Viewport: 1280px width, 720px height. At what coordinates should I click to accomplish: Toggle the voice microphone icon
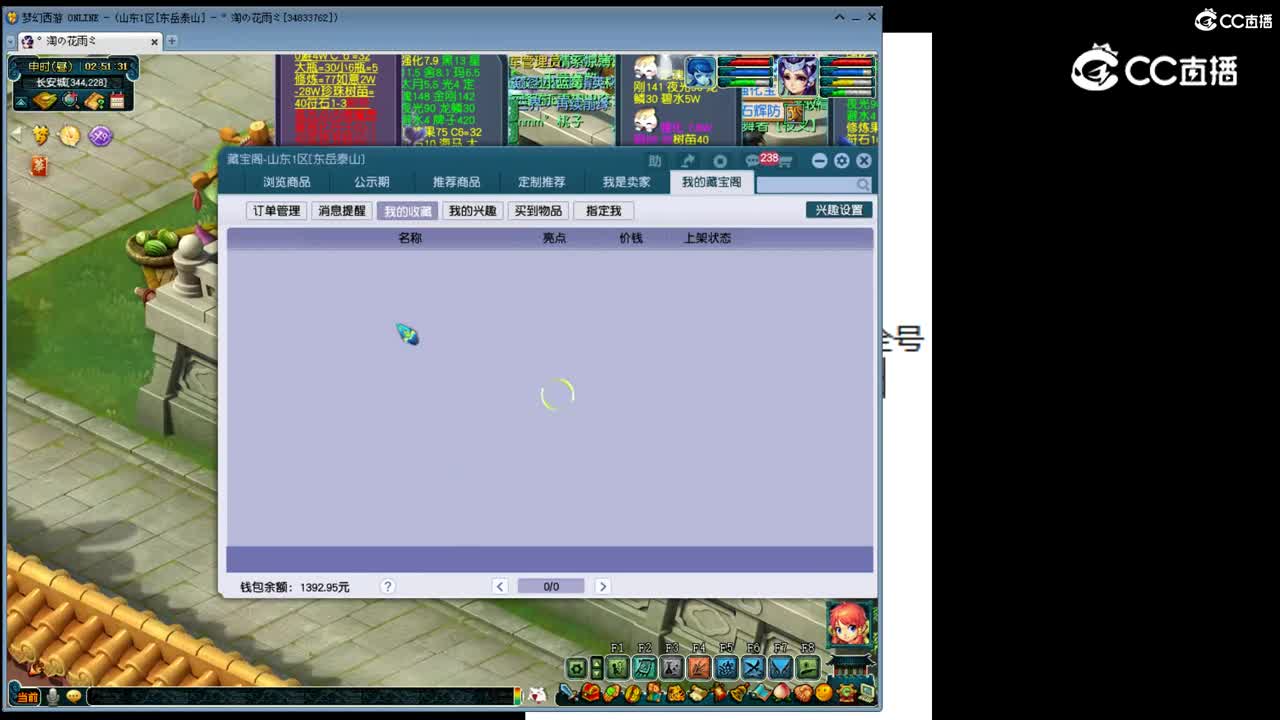pyautogui.click(x=52, y=696)
